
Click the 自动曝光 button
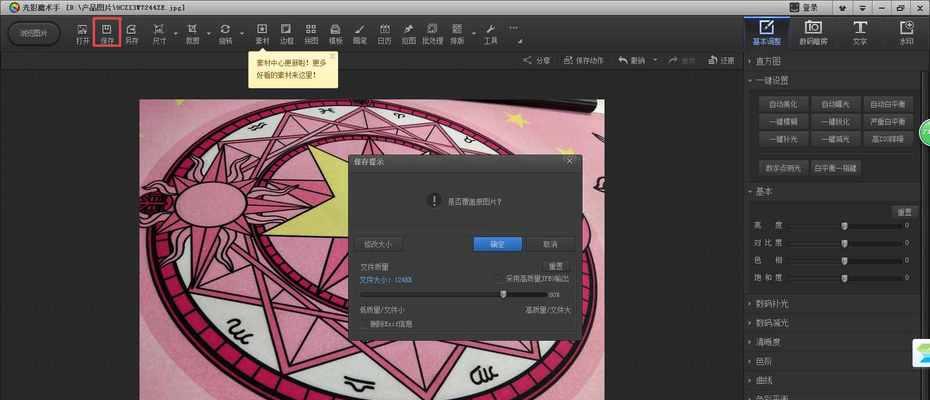tap(836, 104)
